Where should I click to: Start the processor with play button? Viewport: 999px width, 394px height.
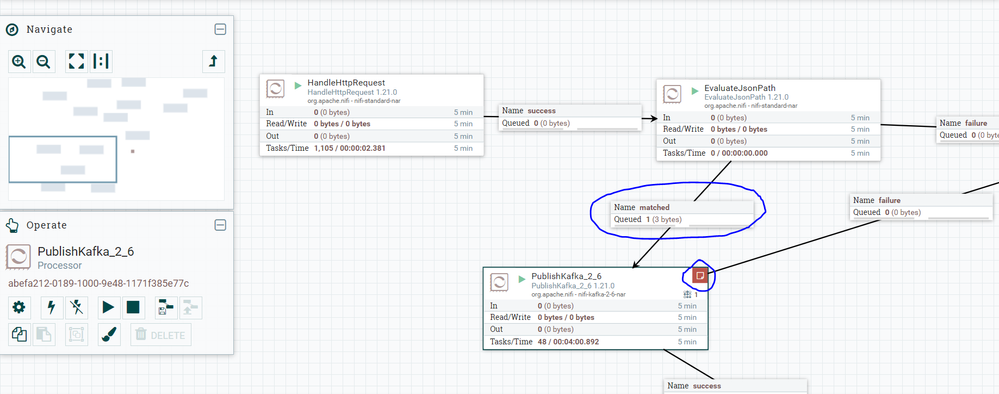pyautogui.click(x=108, y=308)
